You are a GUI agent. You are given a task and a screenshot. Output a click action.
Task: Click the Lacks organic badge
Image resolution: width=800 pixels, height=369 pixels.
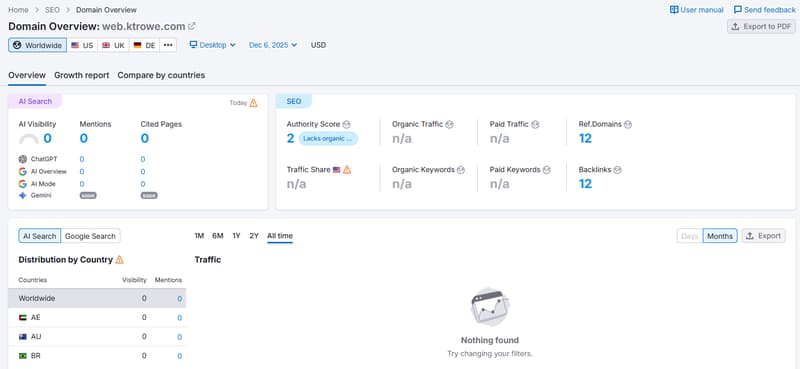tap(328, 139)
